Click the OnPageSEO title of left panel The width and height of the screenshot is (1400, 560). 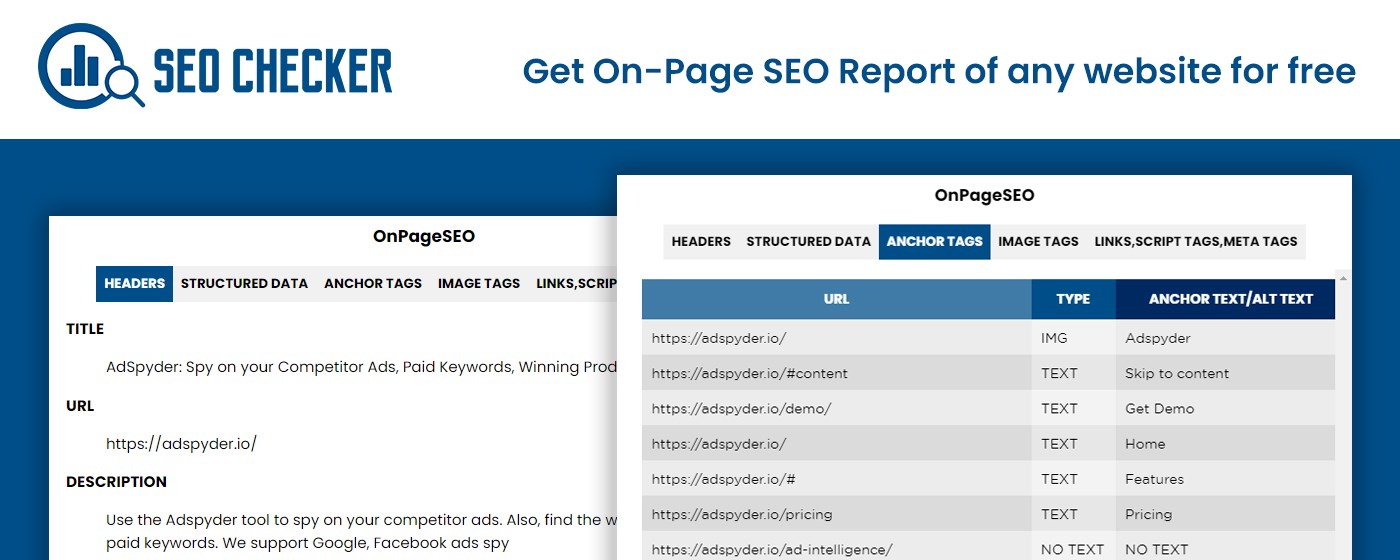tap(424, 237)
